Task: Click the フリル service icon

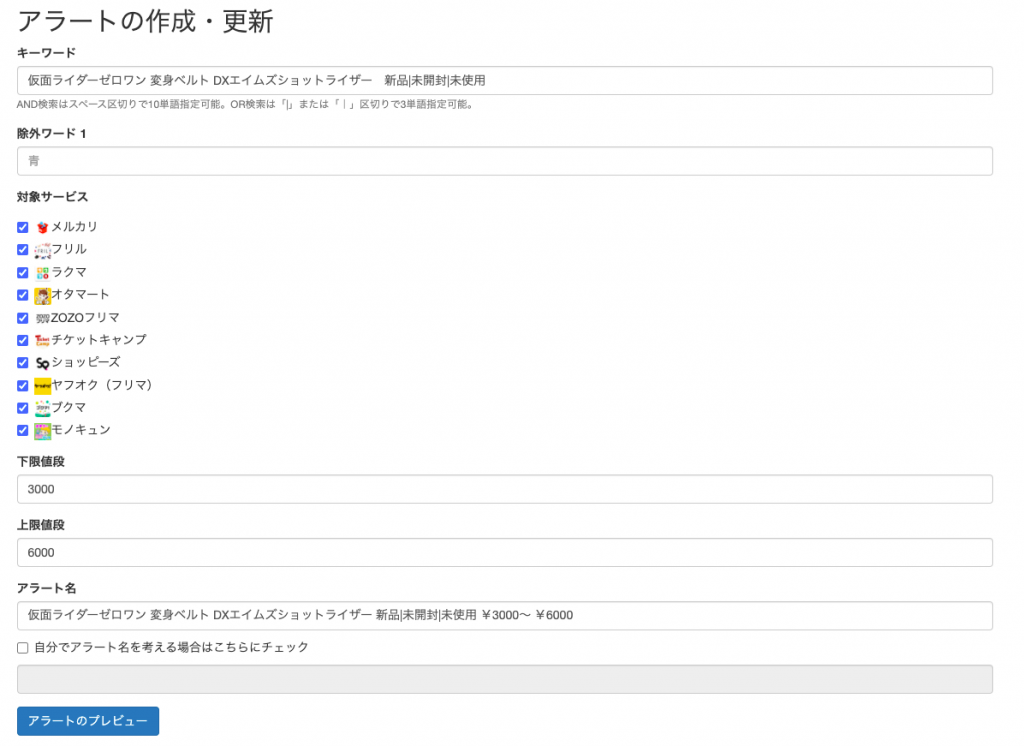Action: (42, 250)
